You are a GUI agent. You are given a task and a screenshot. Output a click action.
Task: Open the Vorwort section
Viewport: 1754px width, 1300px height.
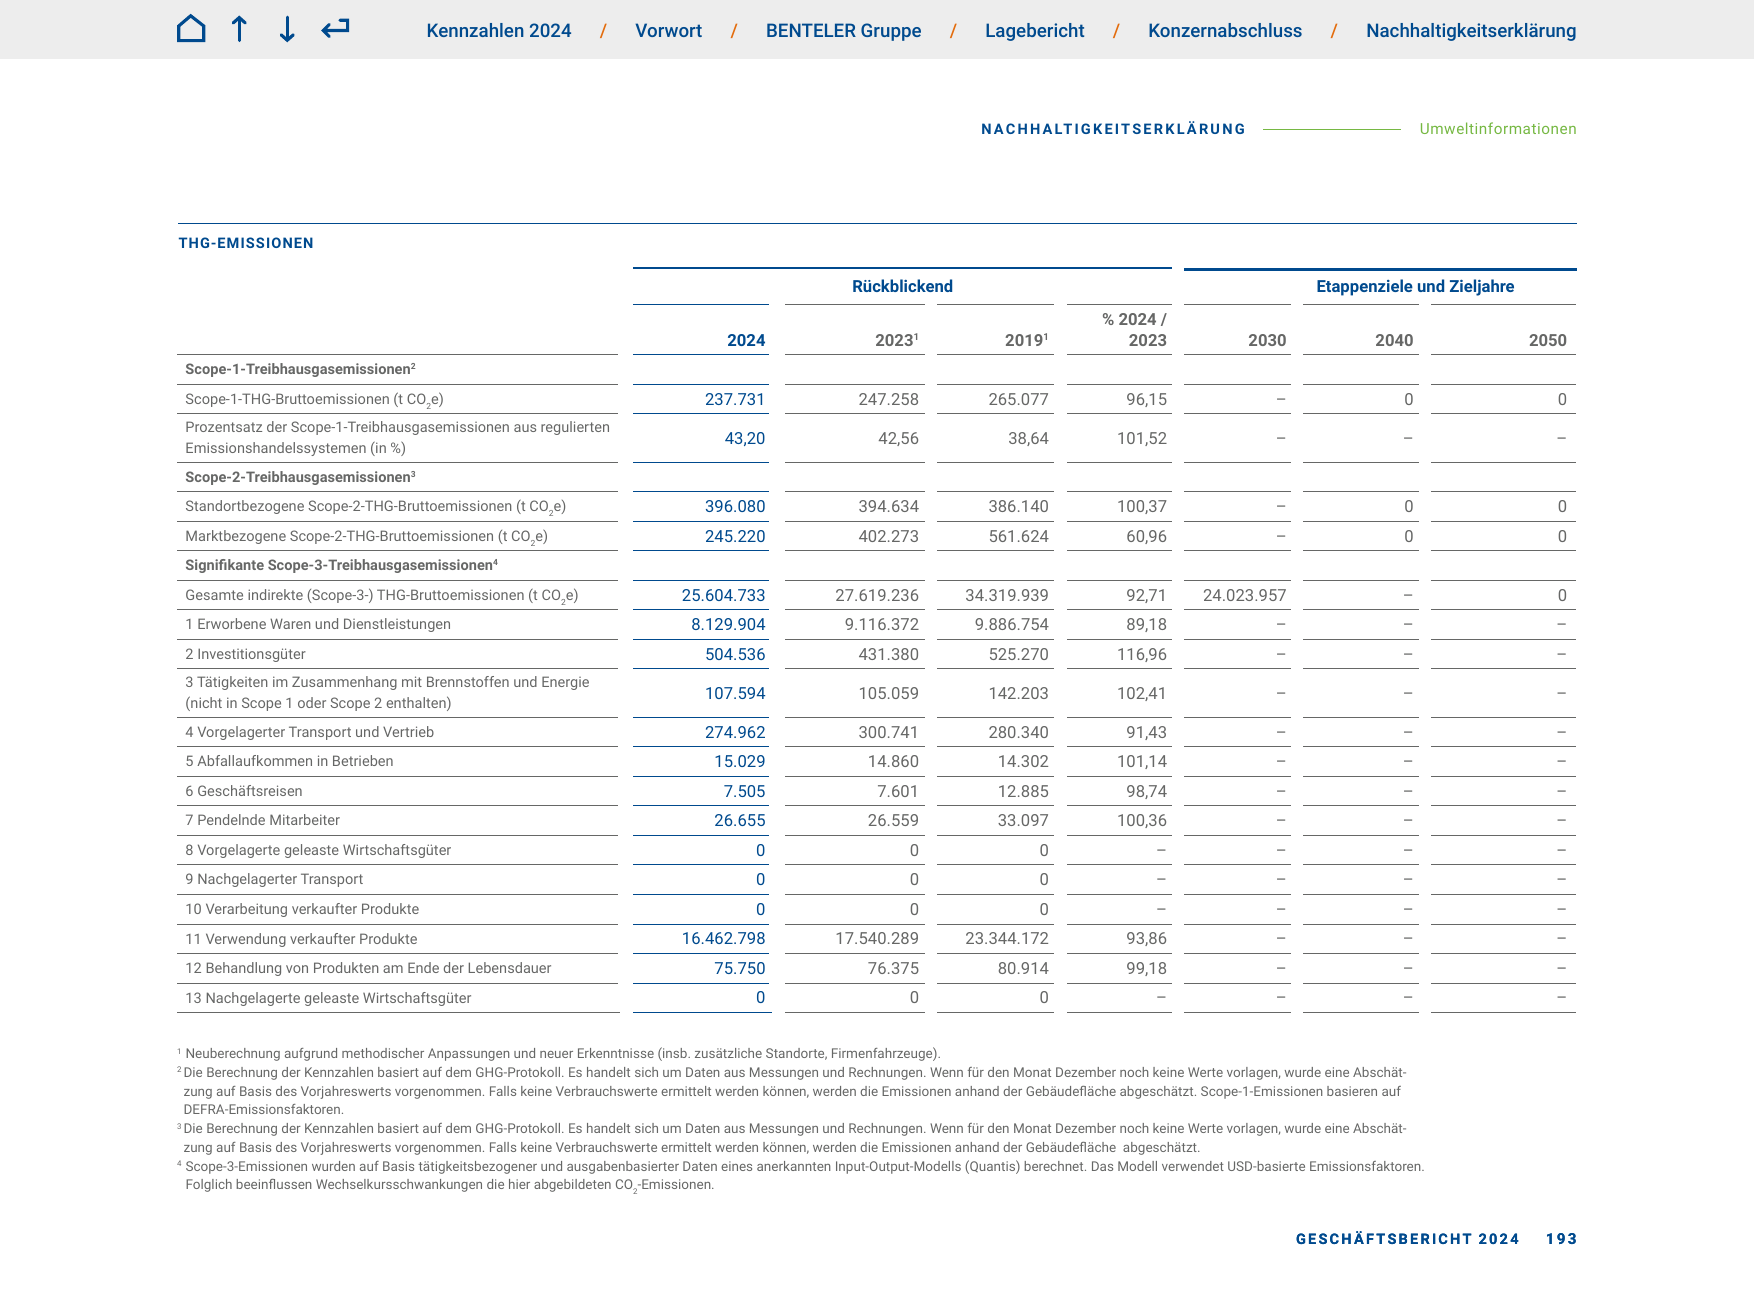click(669, 31)
